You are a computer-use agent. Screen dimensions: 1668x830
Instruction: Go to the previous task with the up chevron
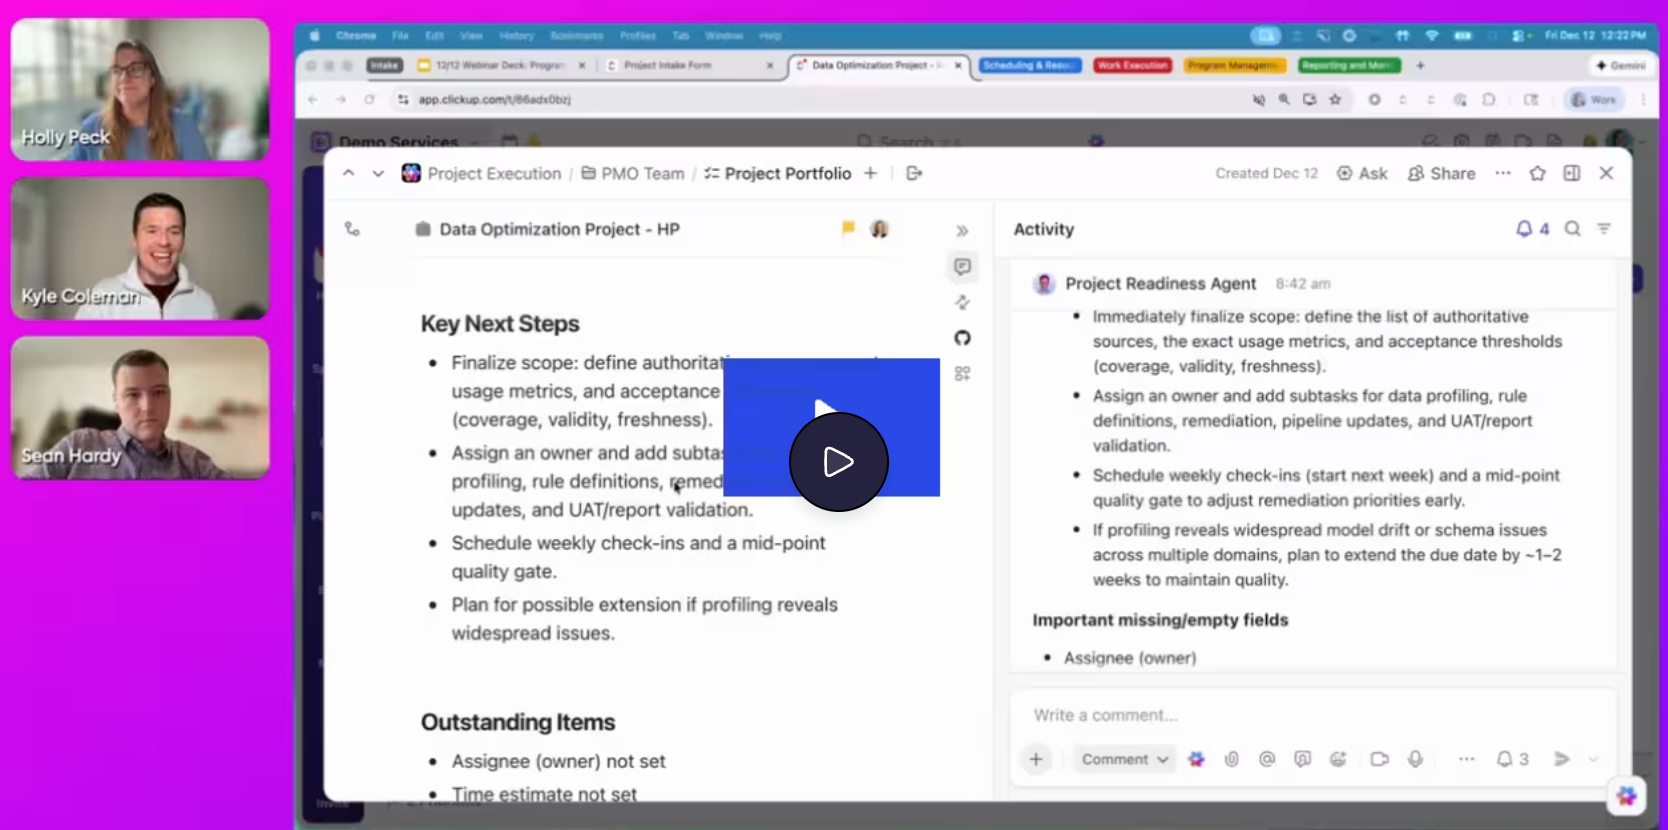point(348,173)
